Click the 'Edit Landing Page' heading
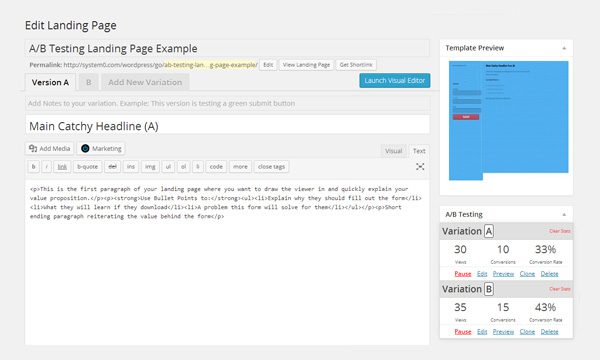Screen dimensions: 600x360 pos(71,26)
